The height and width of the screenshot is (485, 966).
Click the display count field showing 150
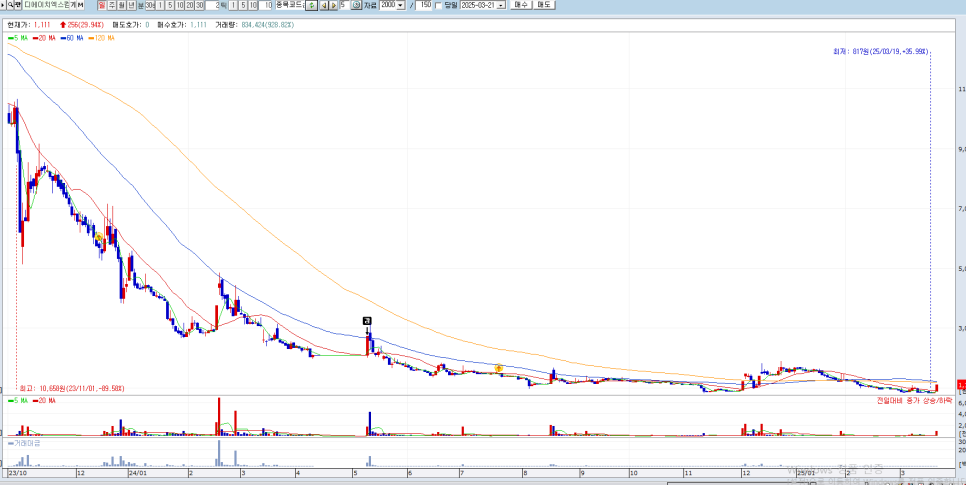(x=423, y=5)
